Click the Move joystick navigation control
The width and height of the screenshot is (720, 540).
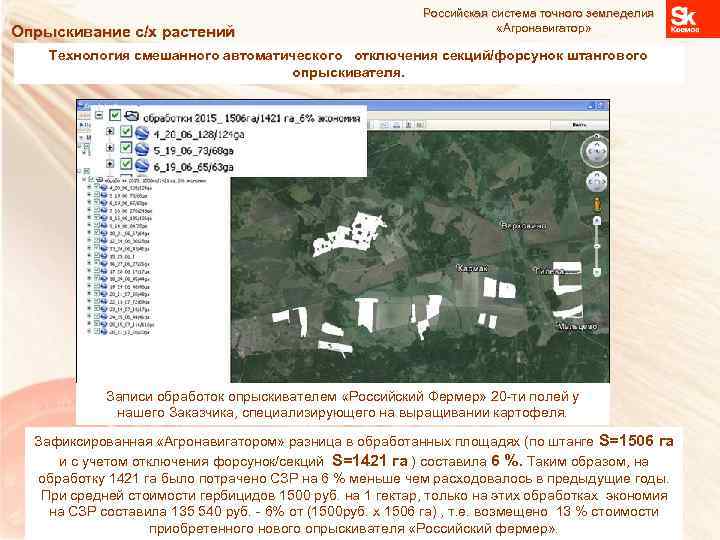coord(596,182)
